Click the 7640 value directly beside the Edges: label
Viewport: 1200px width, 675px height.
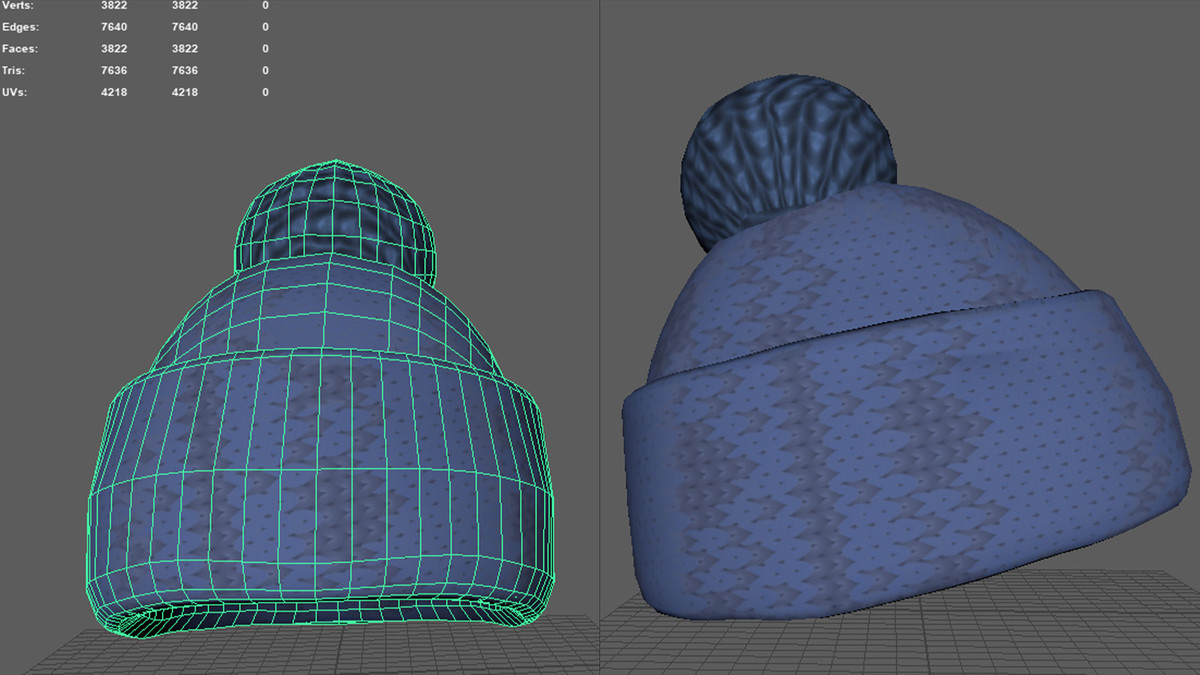pyautogui.click(x=114, y=27)
